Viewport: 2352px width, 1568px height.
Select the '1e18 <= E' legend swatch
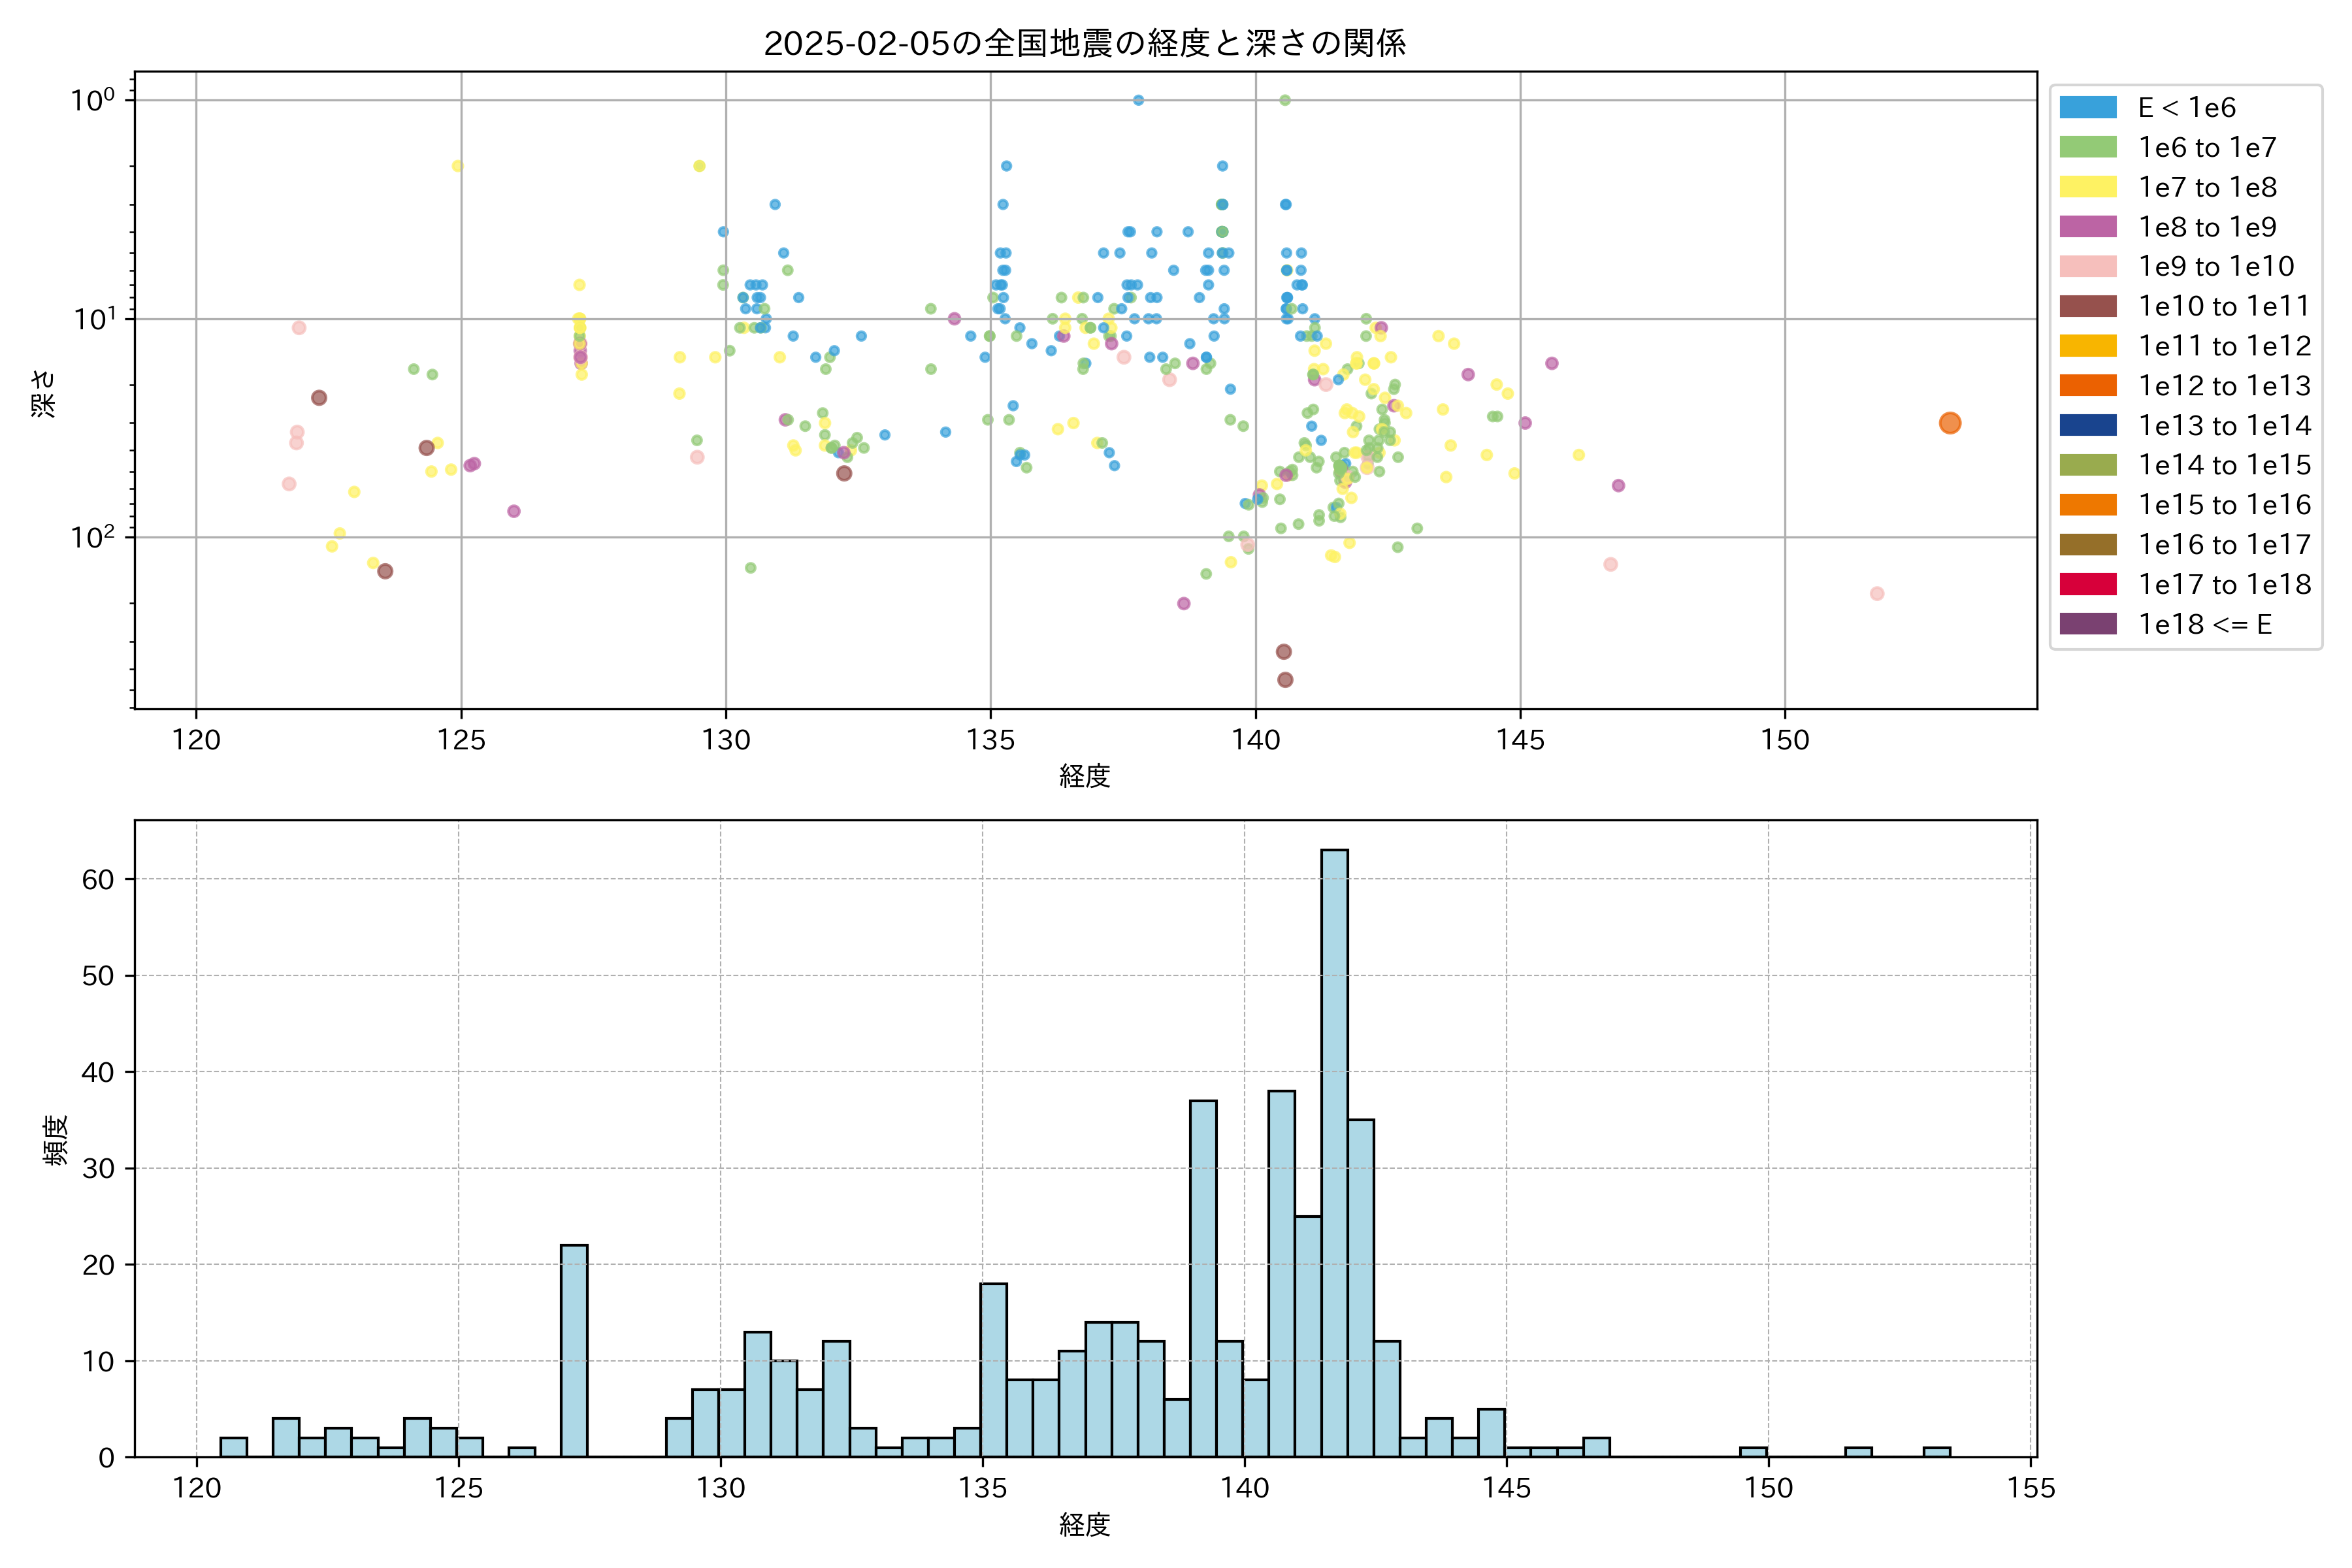pos(2087,624)
